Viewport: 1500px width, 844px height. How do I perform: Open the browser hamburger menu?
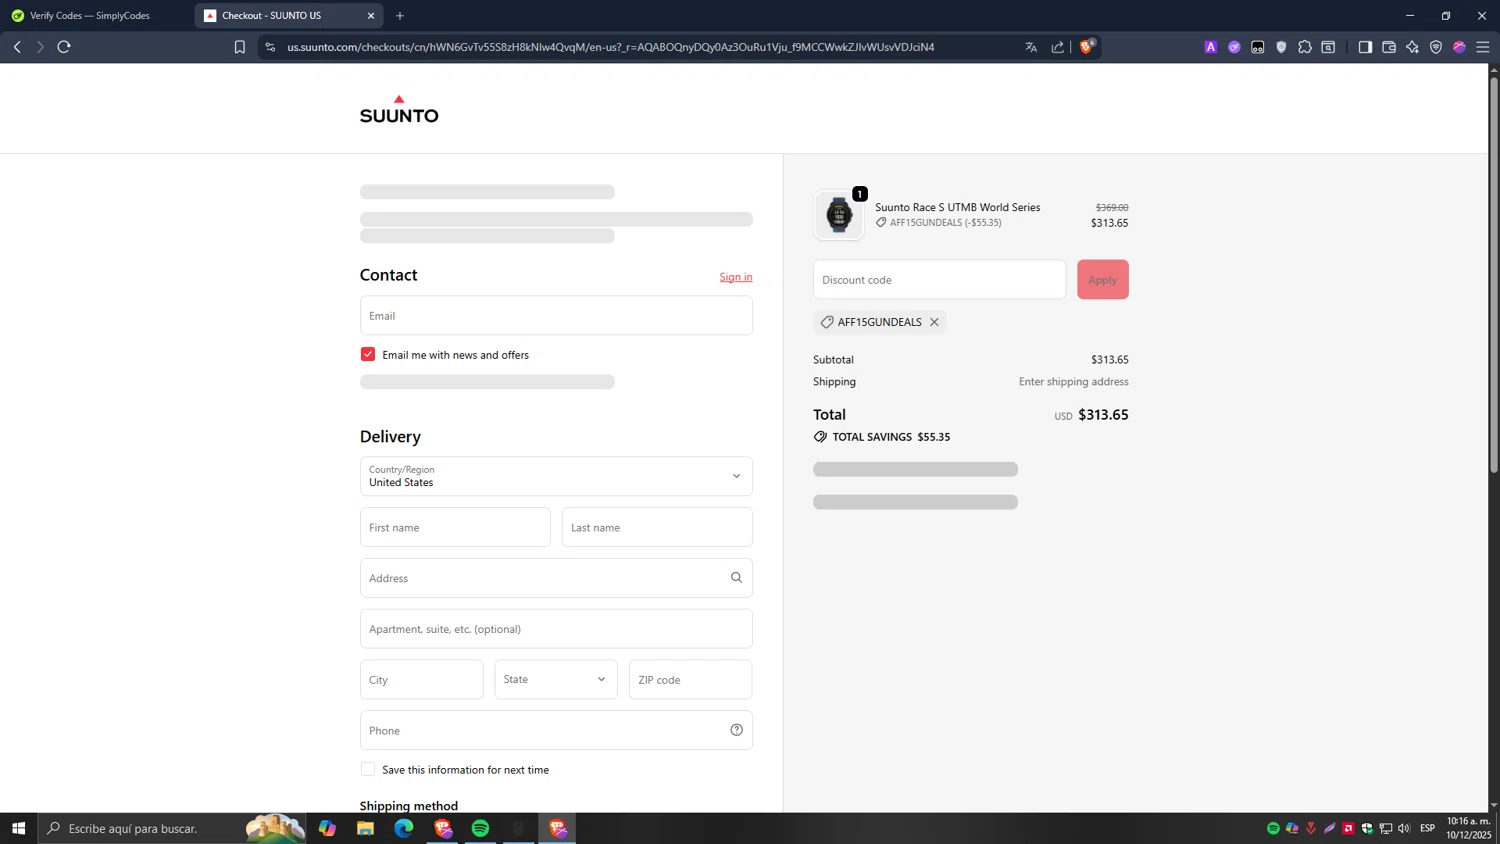coord(1483,47)
